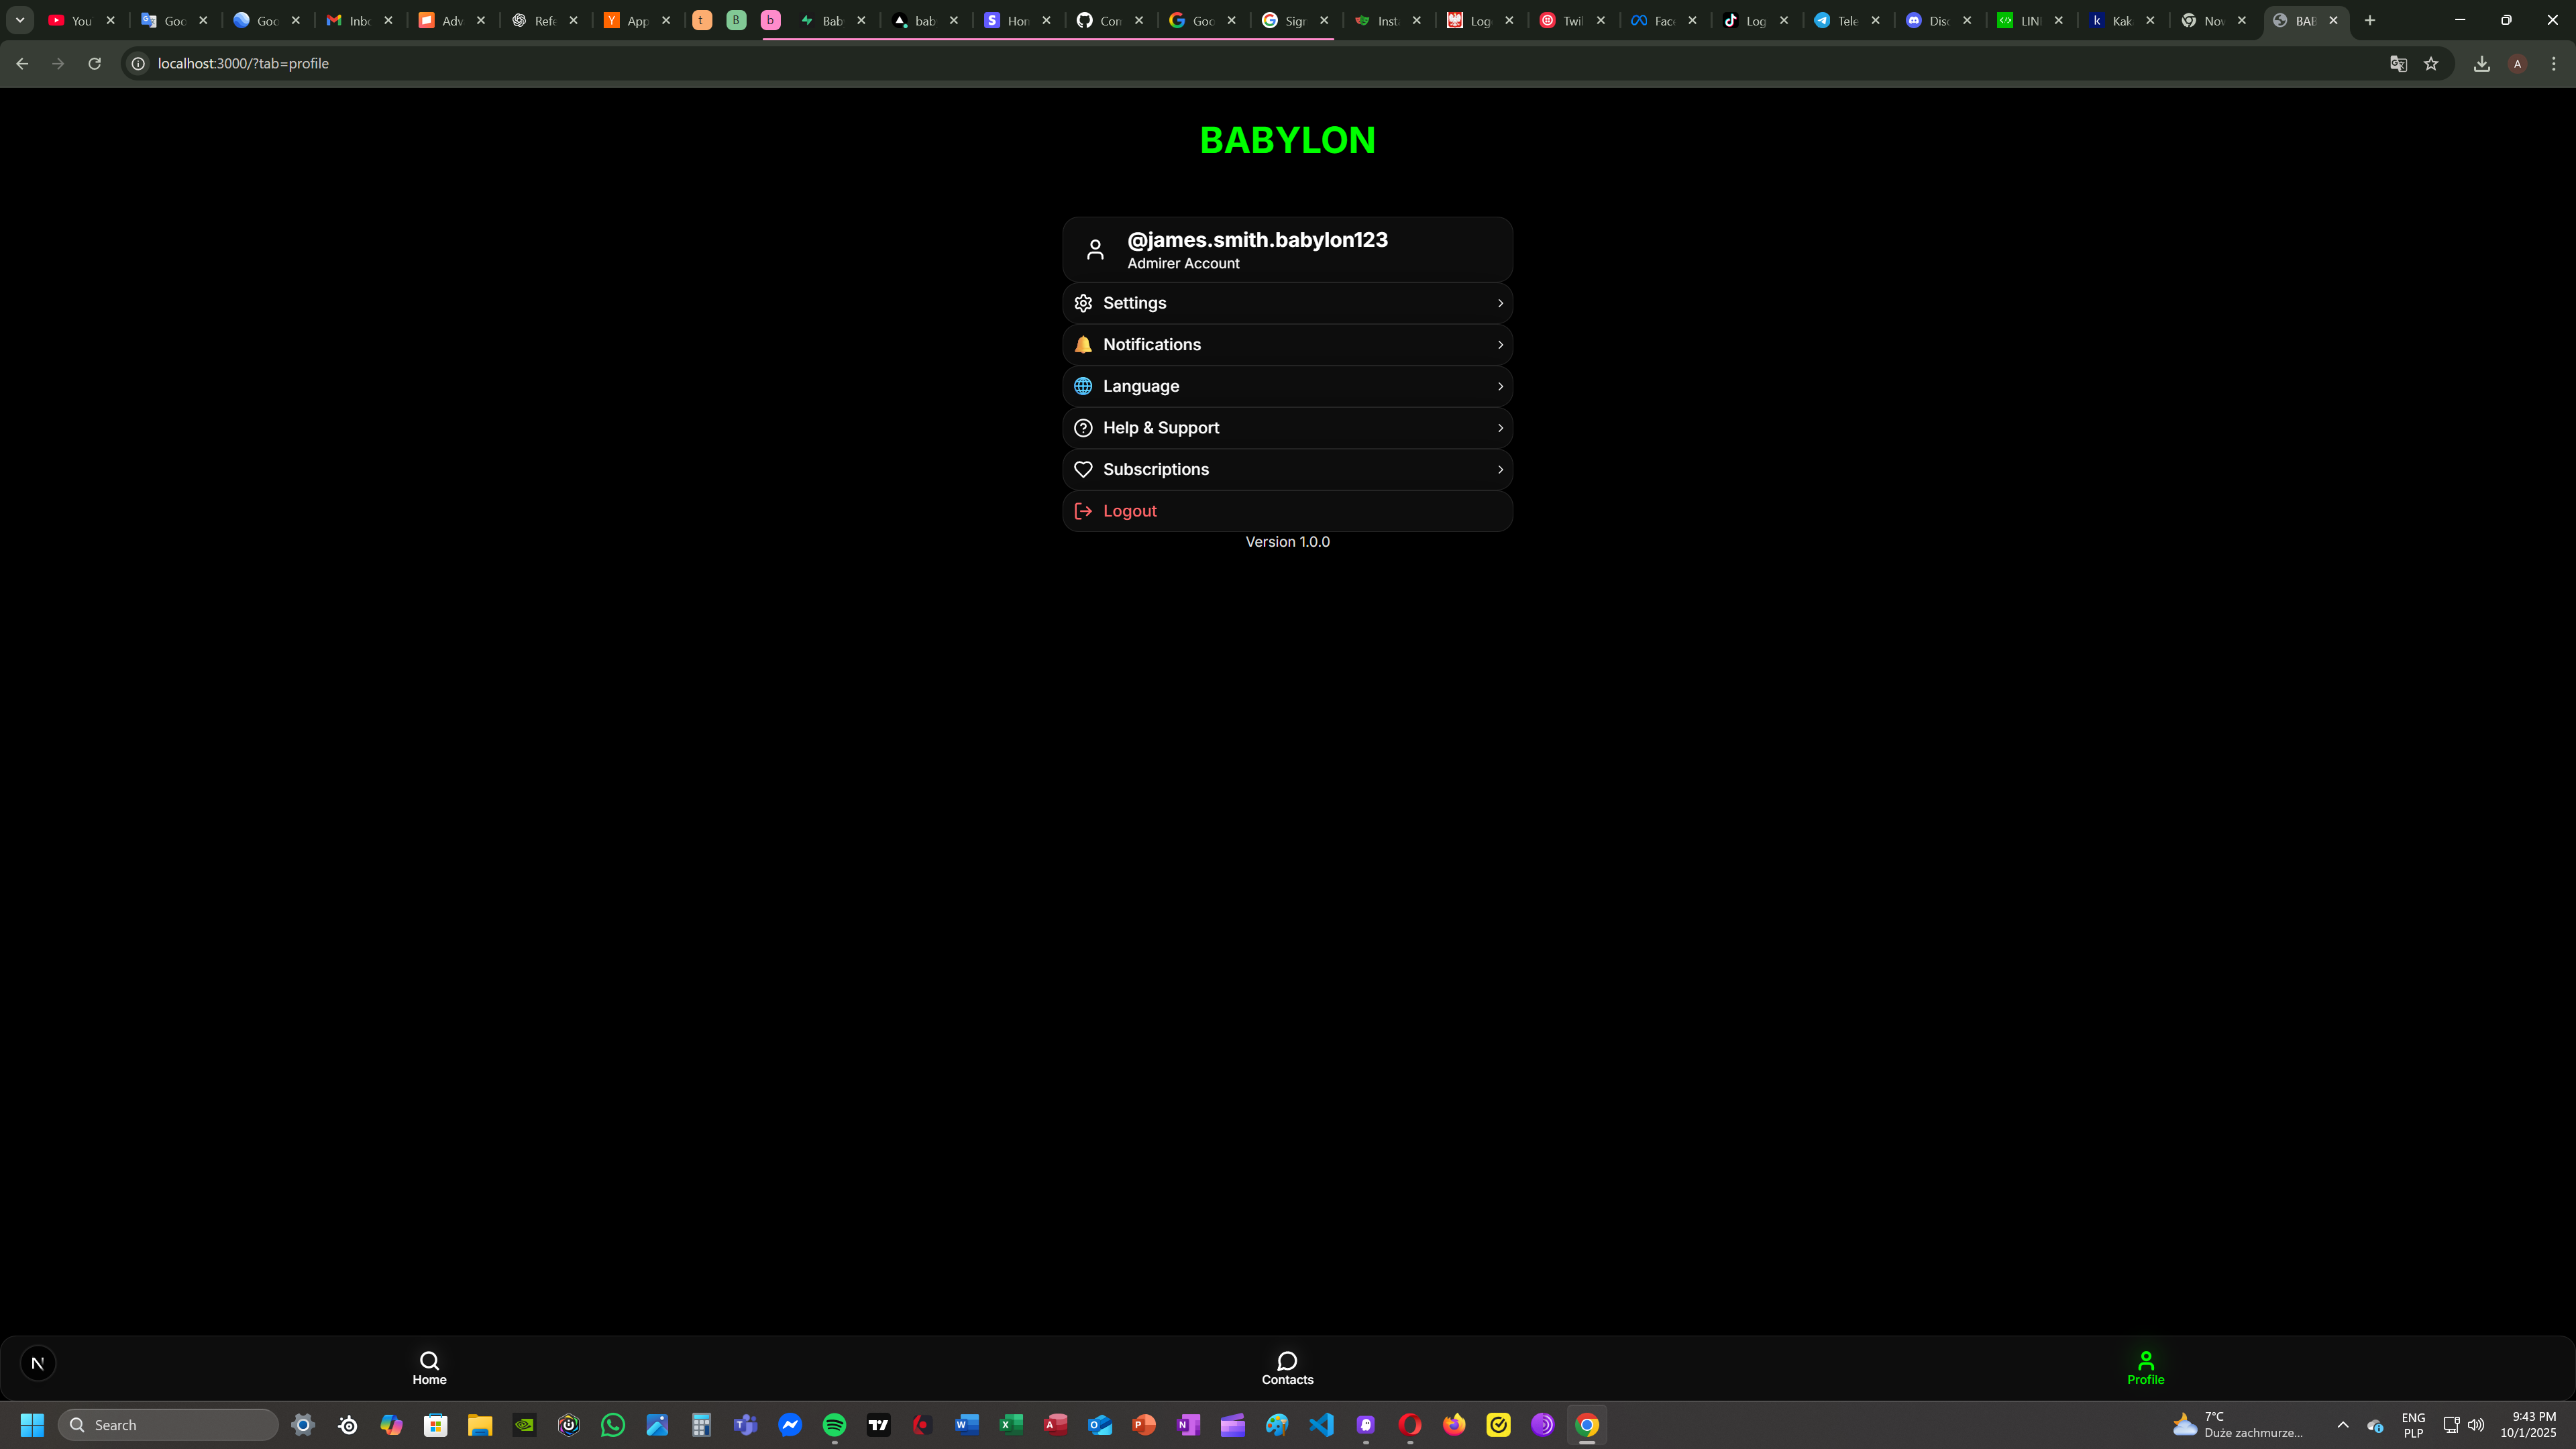Expand Language via its chevron arrow

tap(1500, 386)
